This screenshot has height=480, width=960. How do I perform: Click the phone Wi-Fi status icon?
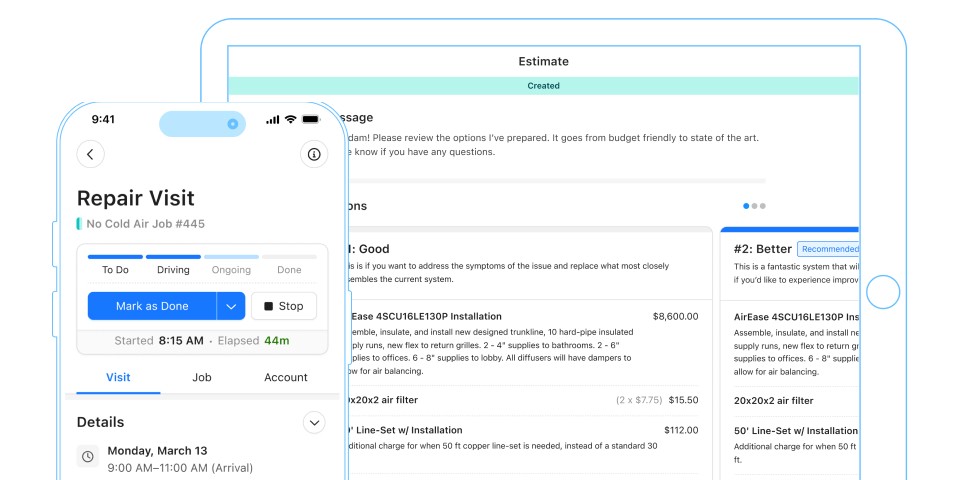(x=291, y=119)
